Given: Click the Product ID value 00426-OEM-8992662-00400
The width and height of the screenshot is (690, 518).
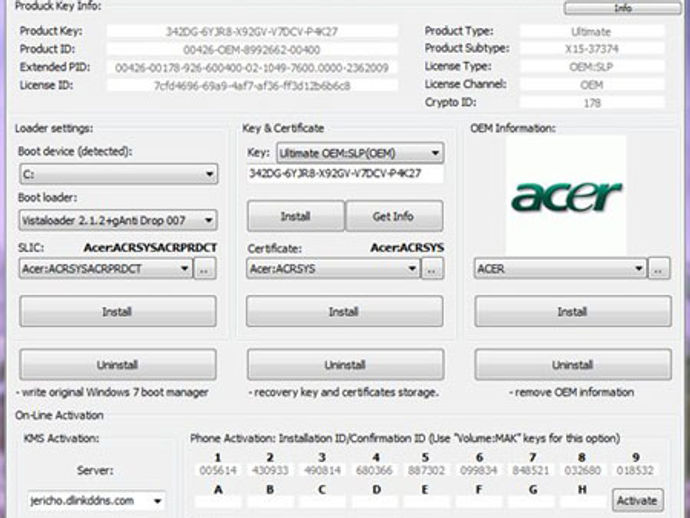Looking at the screenshot, I should [x=252, y=50].
